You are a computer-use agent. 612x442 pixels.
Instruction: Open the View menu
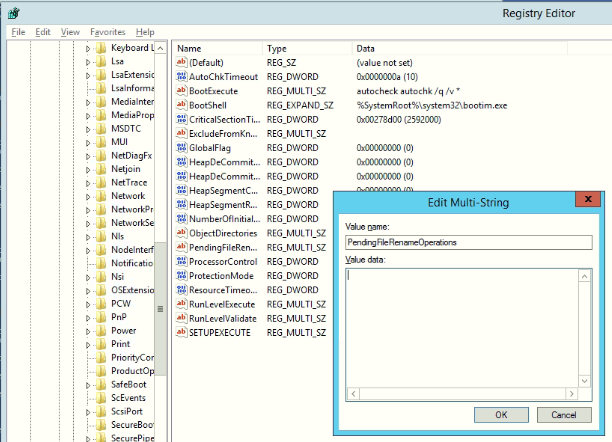click(x=70, y=32)
